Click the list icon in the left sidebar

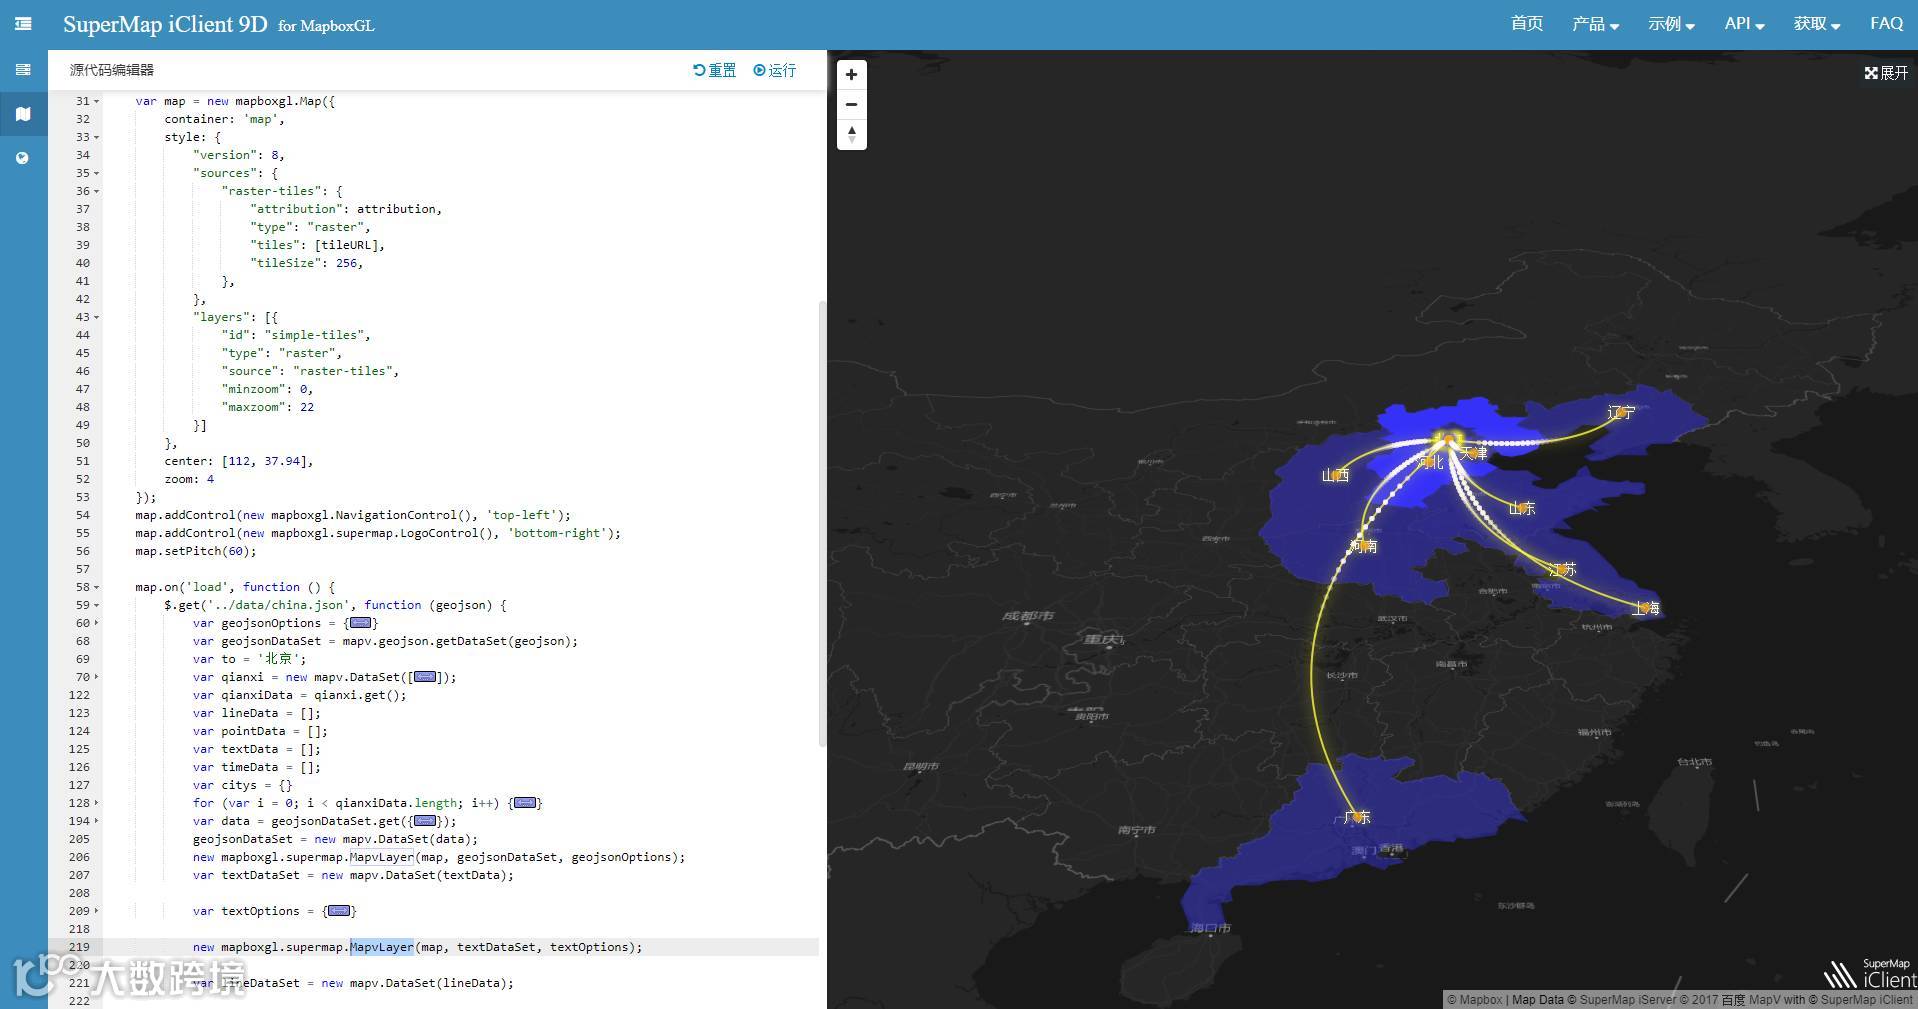[23, 70]
